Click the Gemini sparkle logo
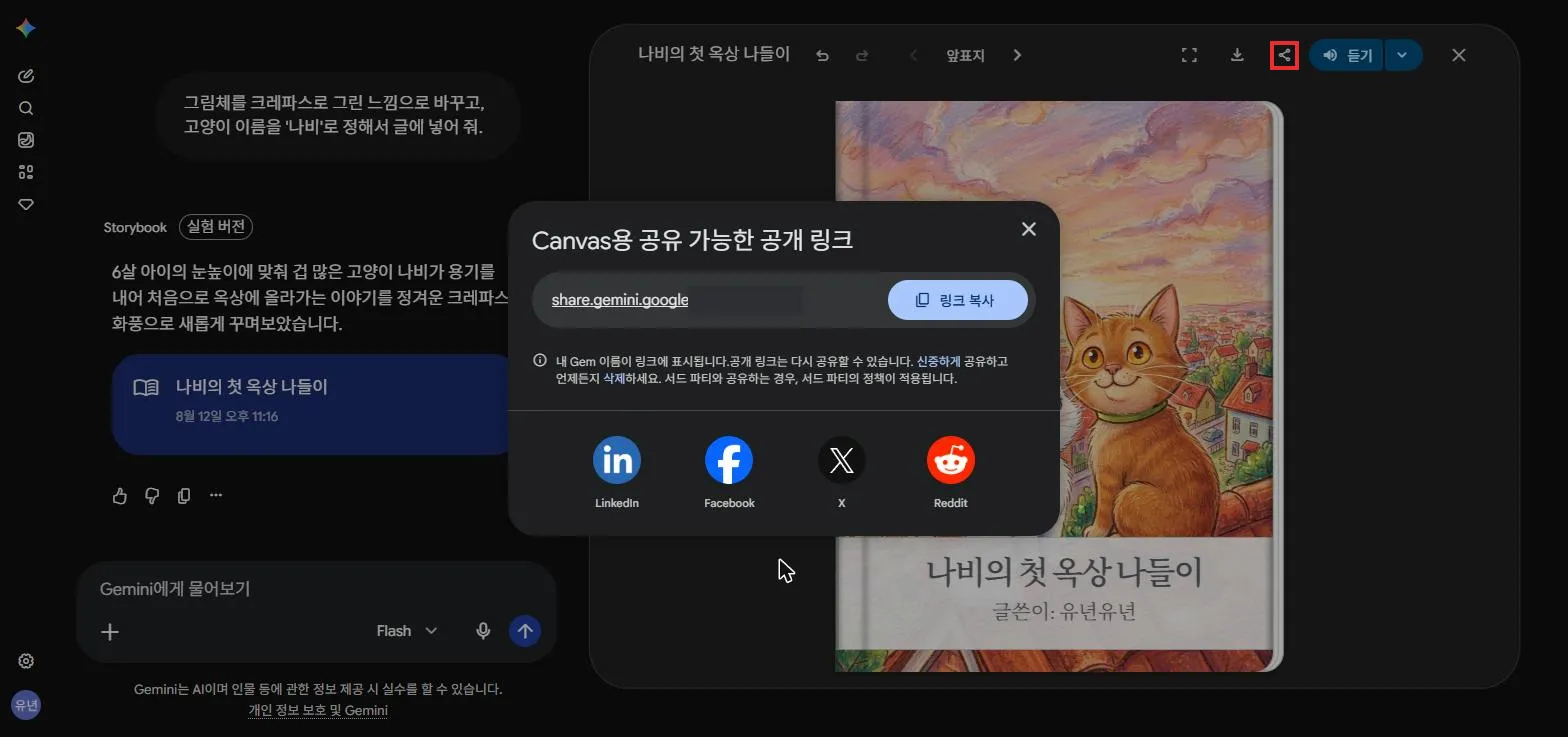The width and height of the screenshot is (1568, 737). coord(26,28)
